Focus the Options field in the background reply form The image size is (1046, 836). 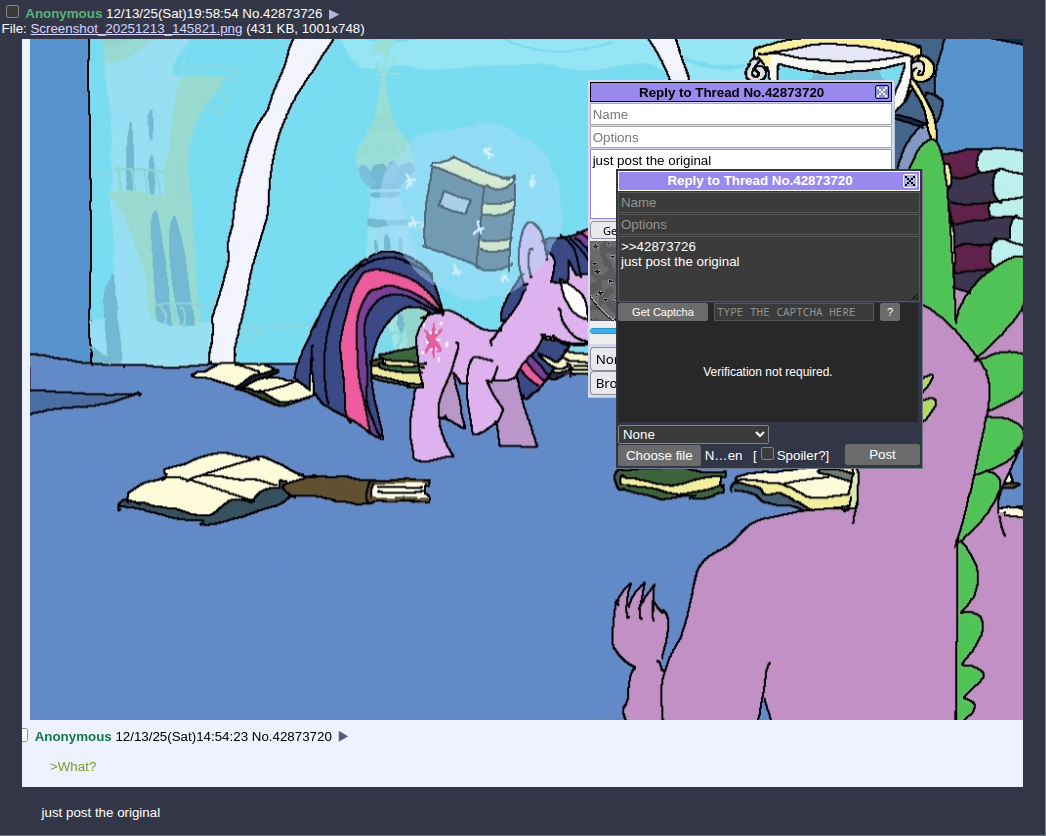740,137
